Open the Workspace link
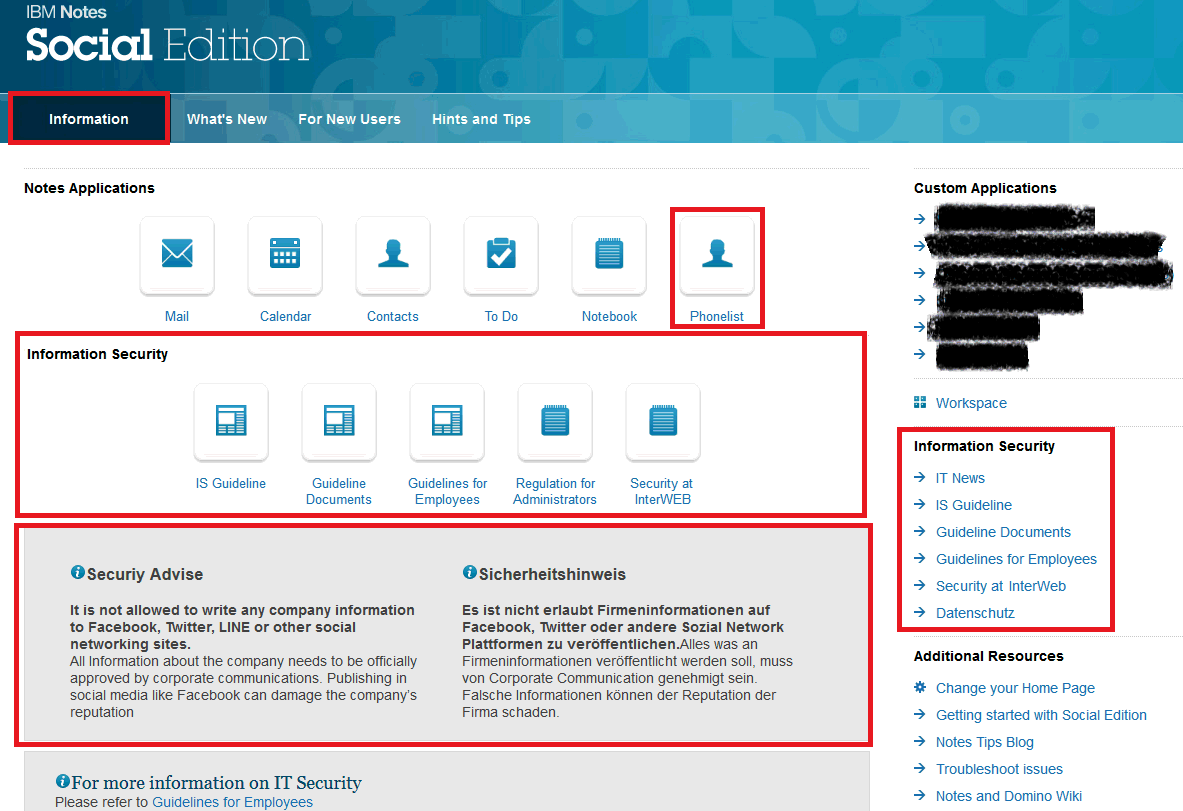The width and height of the screenshot is (1183, 811). (x=971, y=403)
